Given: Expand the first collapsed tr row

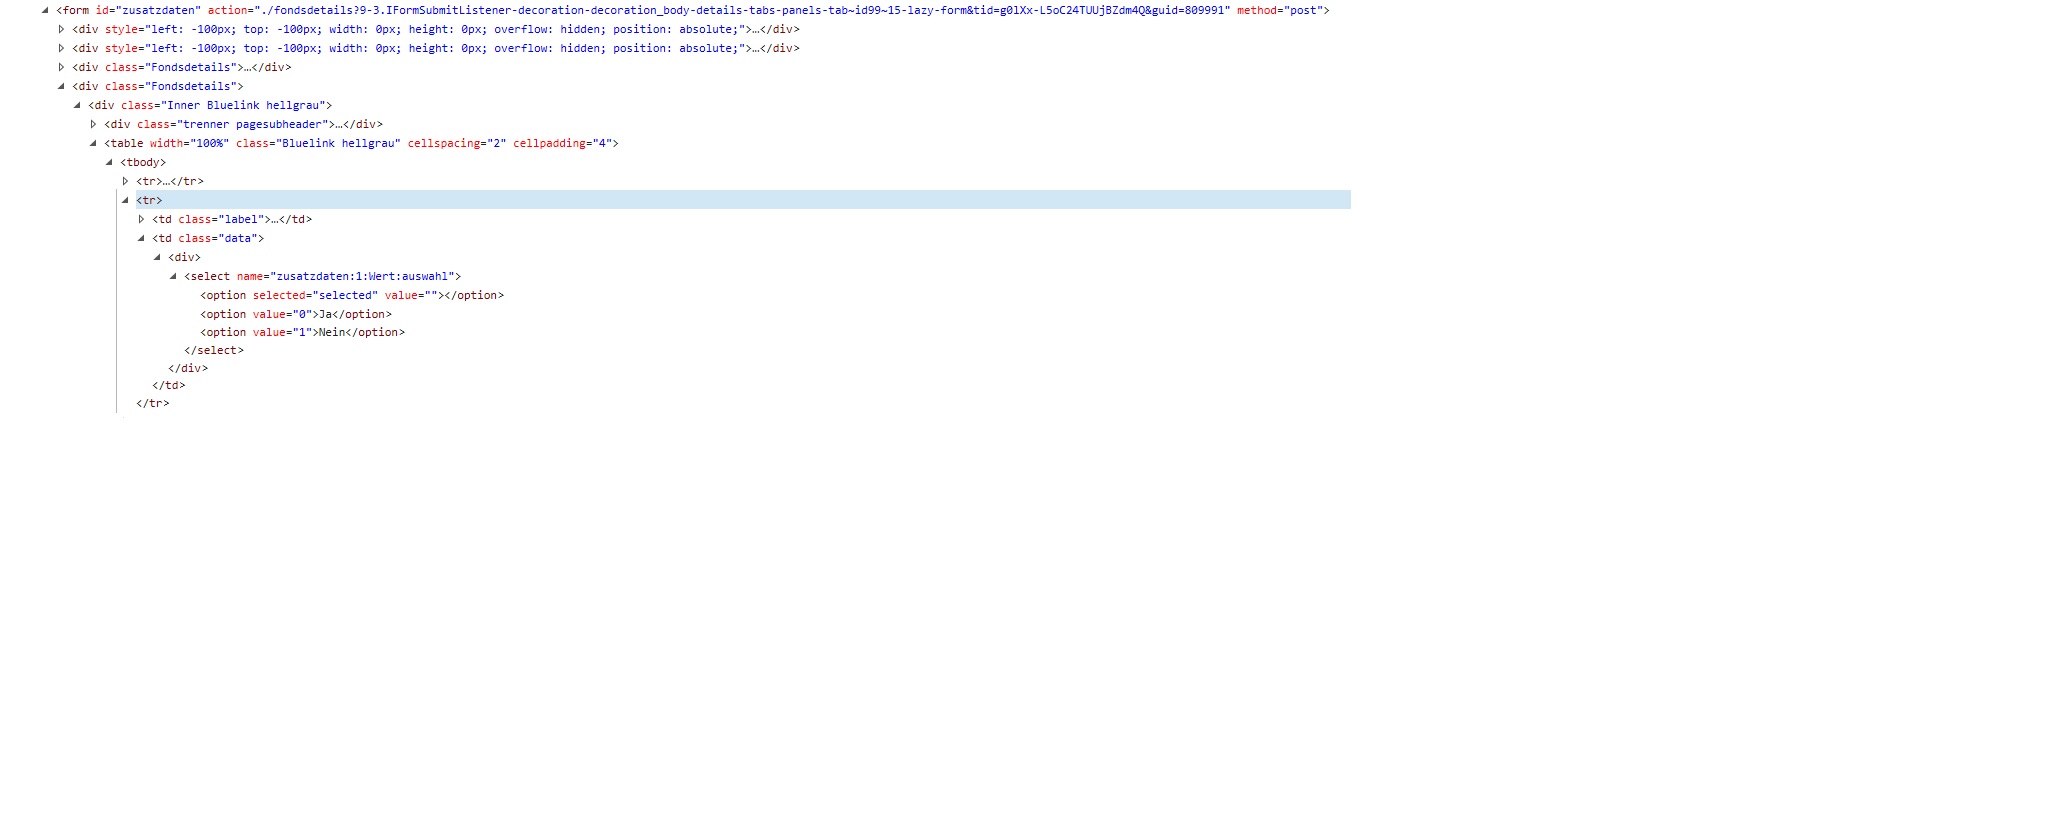Looking at the screenshot, I should click(x=125, y=181).
